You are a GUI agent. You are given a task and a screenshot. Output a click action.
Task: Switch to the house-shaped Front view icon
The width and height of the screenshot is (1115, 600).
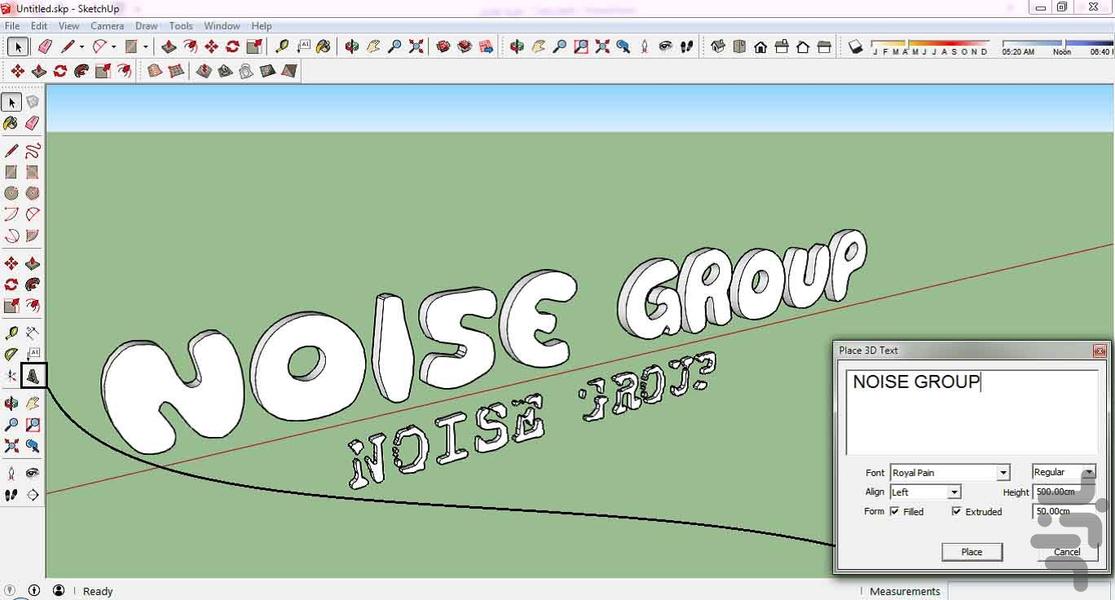[x=761, y=46]
